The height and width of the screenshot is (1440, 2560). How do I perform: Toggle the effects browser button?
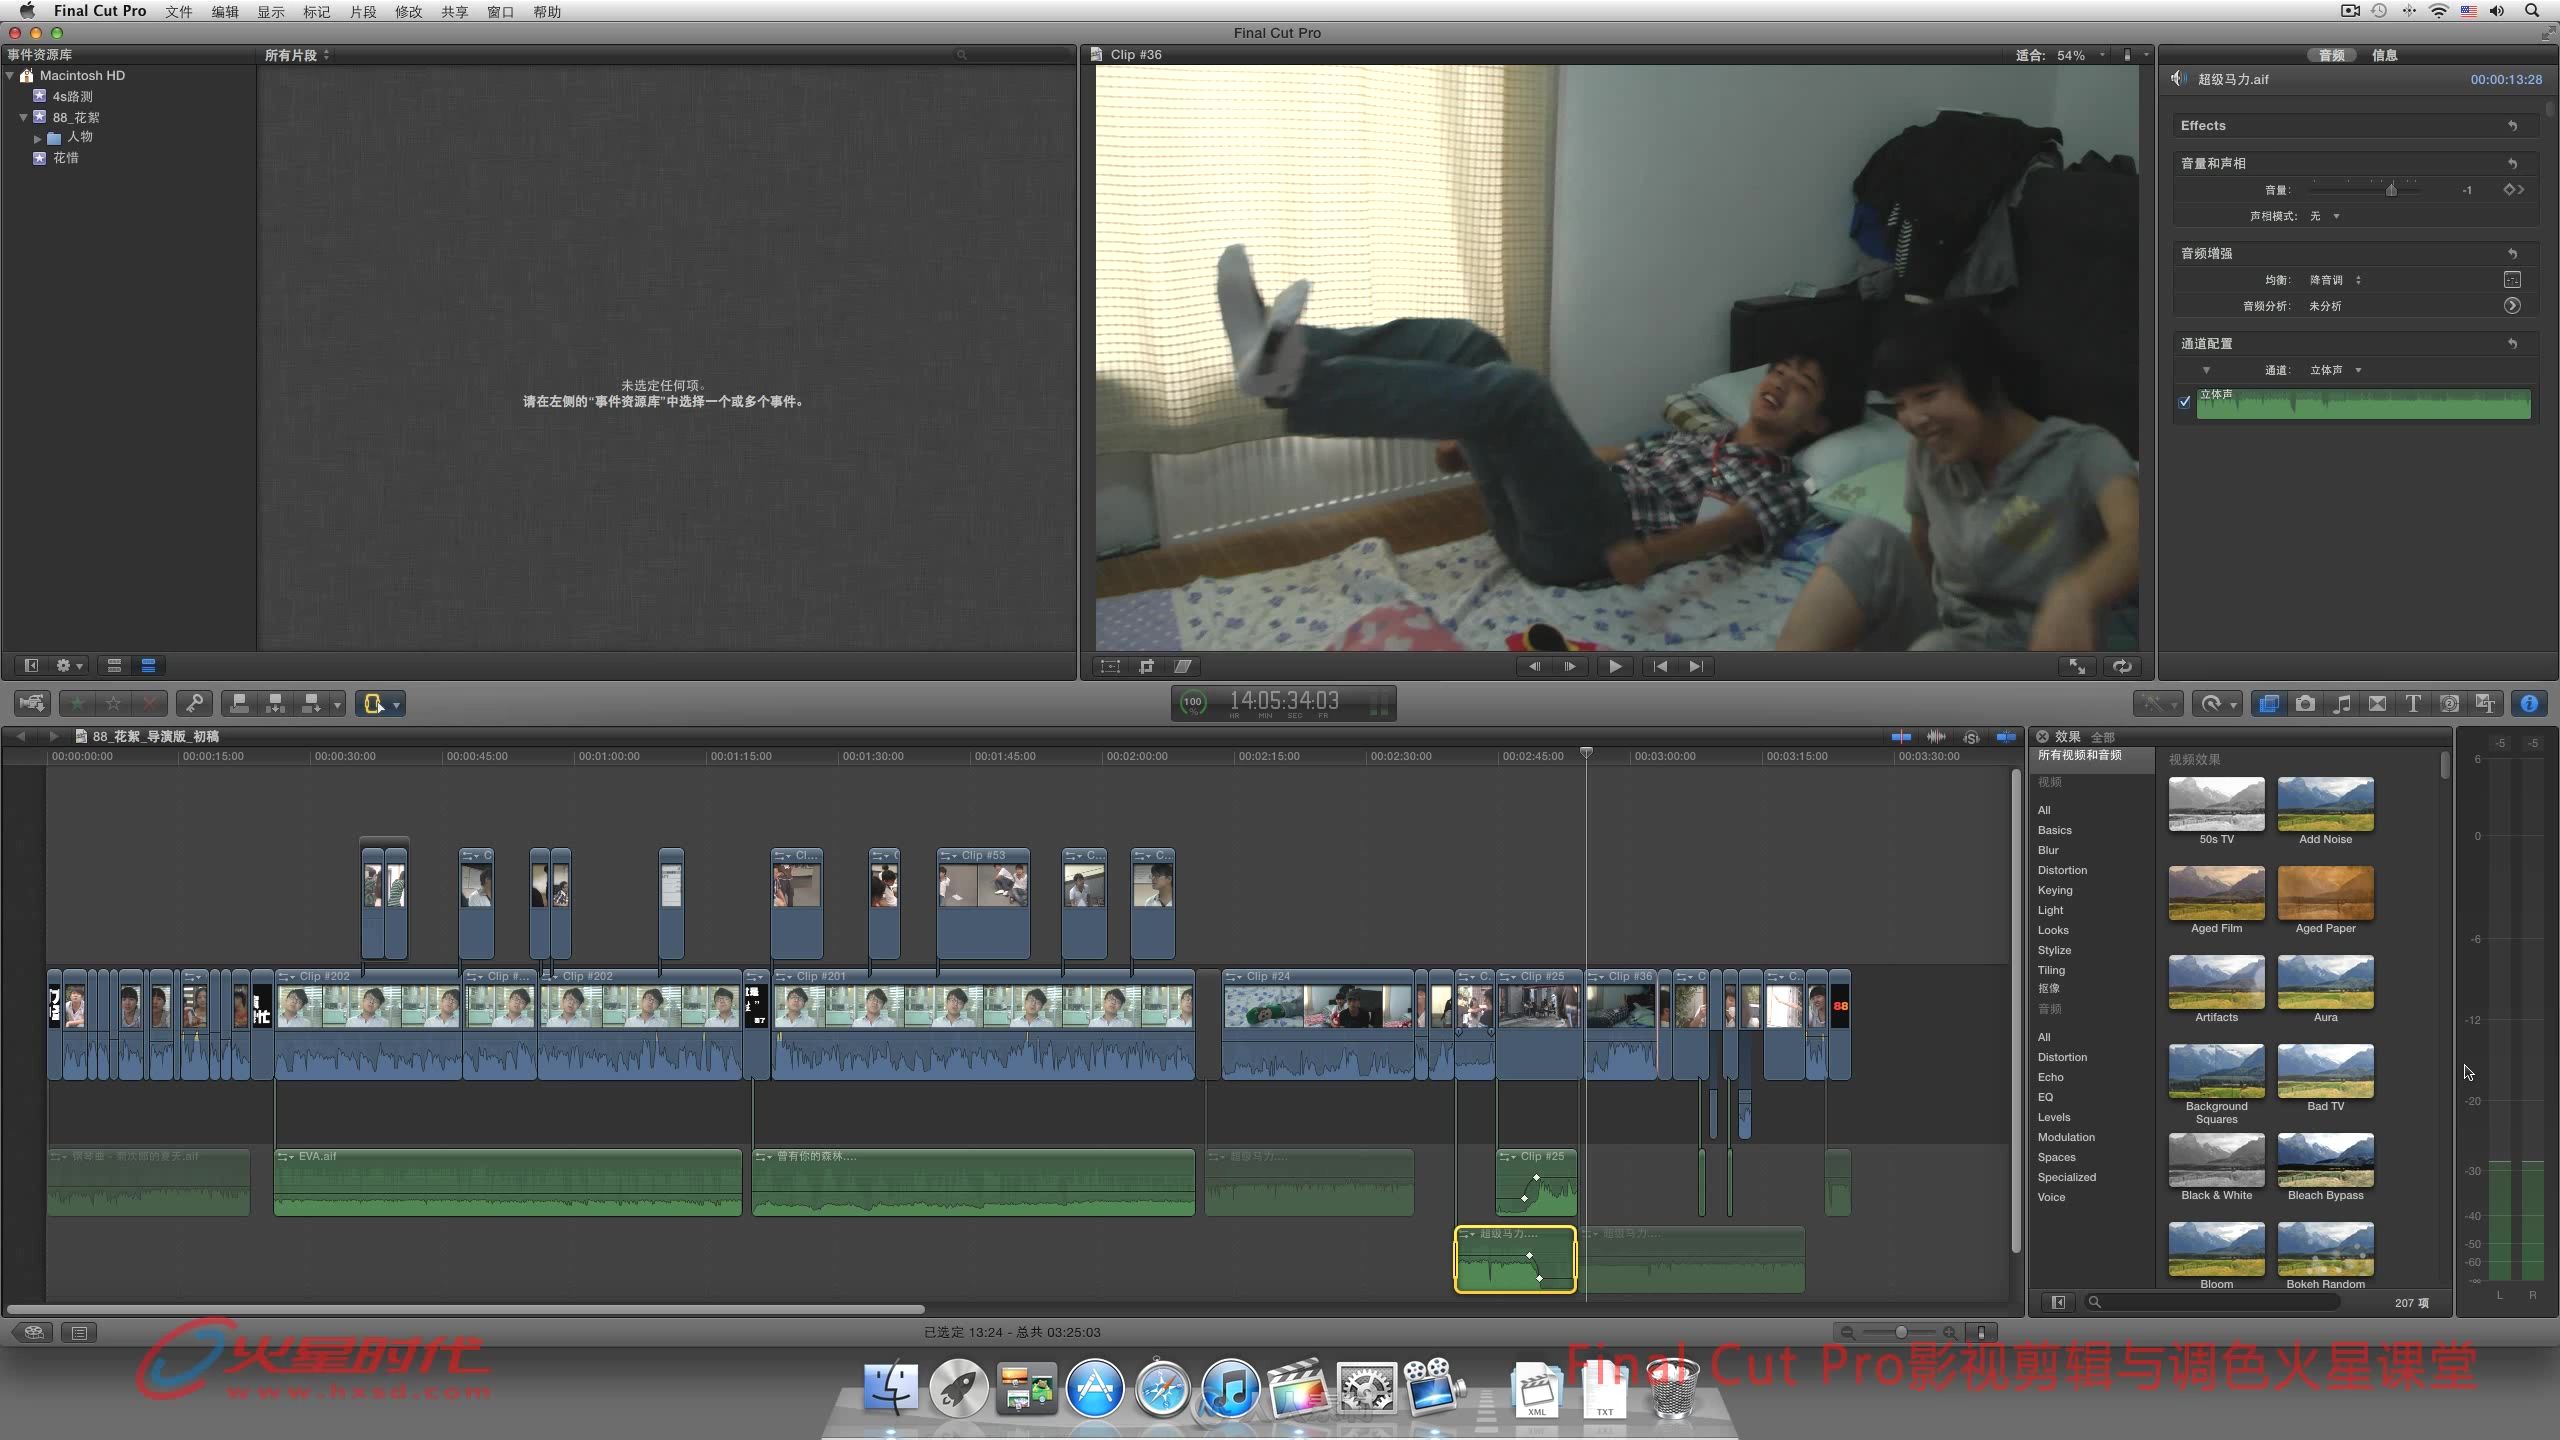(x=2269, y=704)
